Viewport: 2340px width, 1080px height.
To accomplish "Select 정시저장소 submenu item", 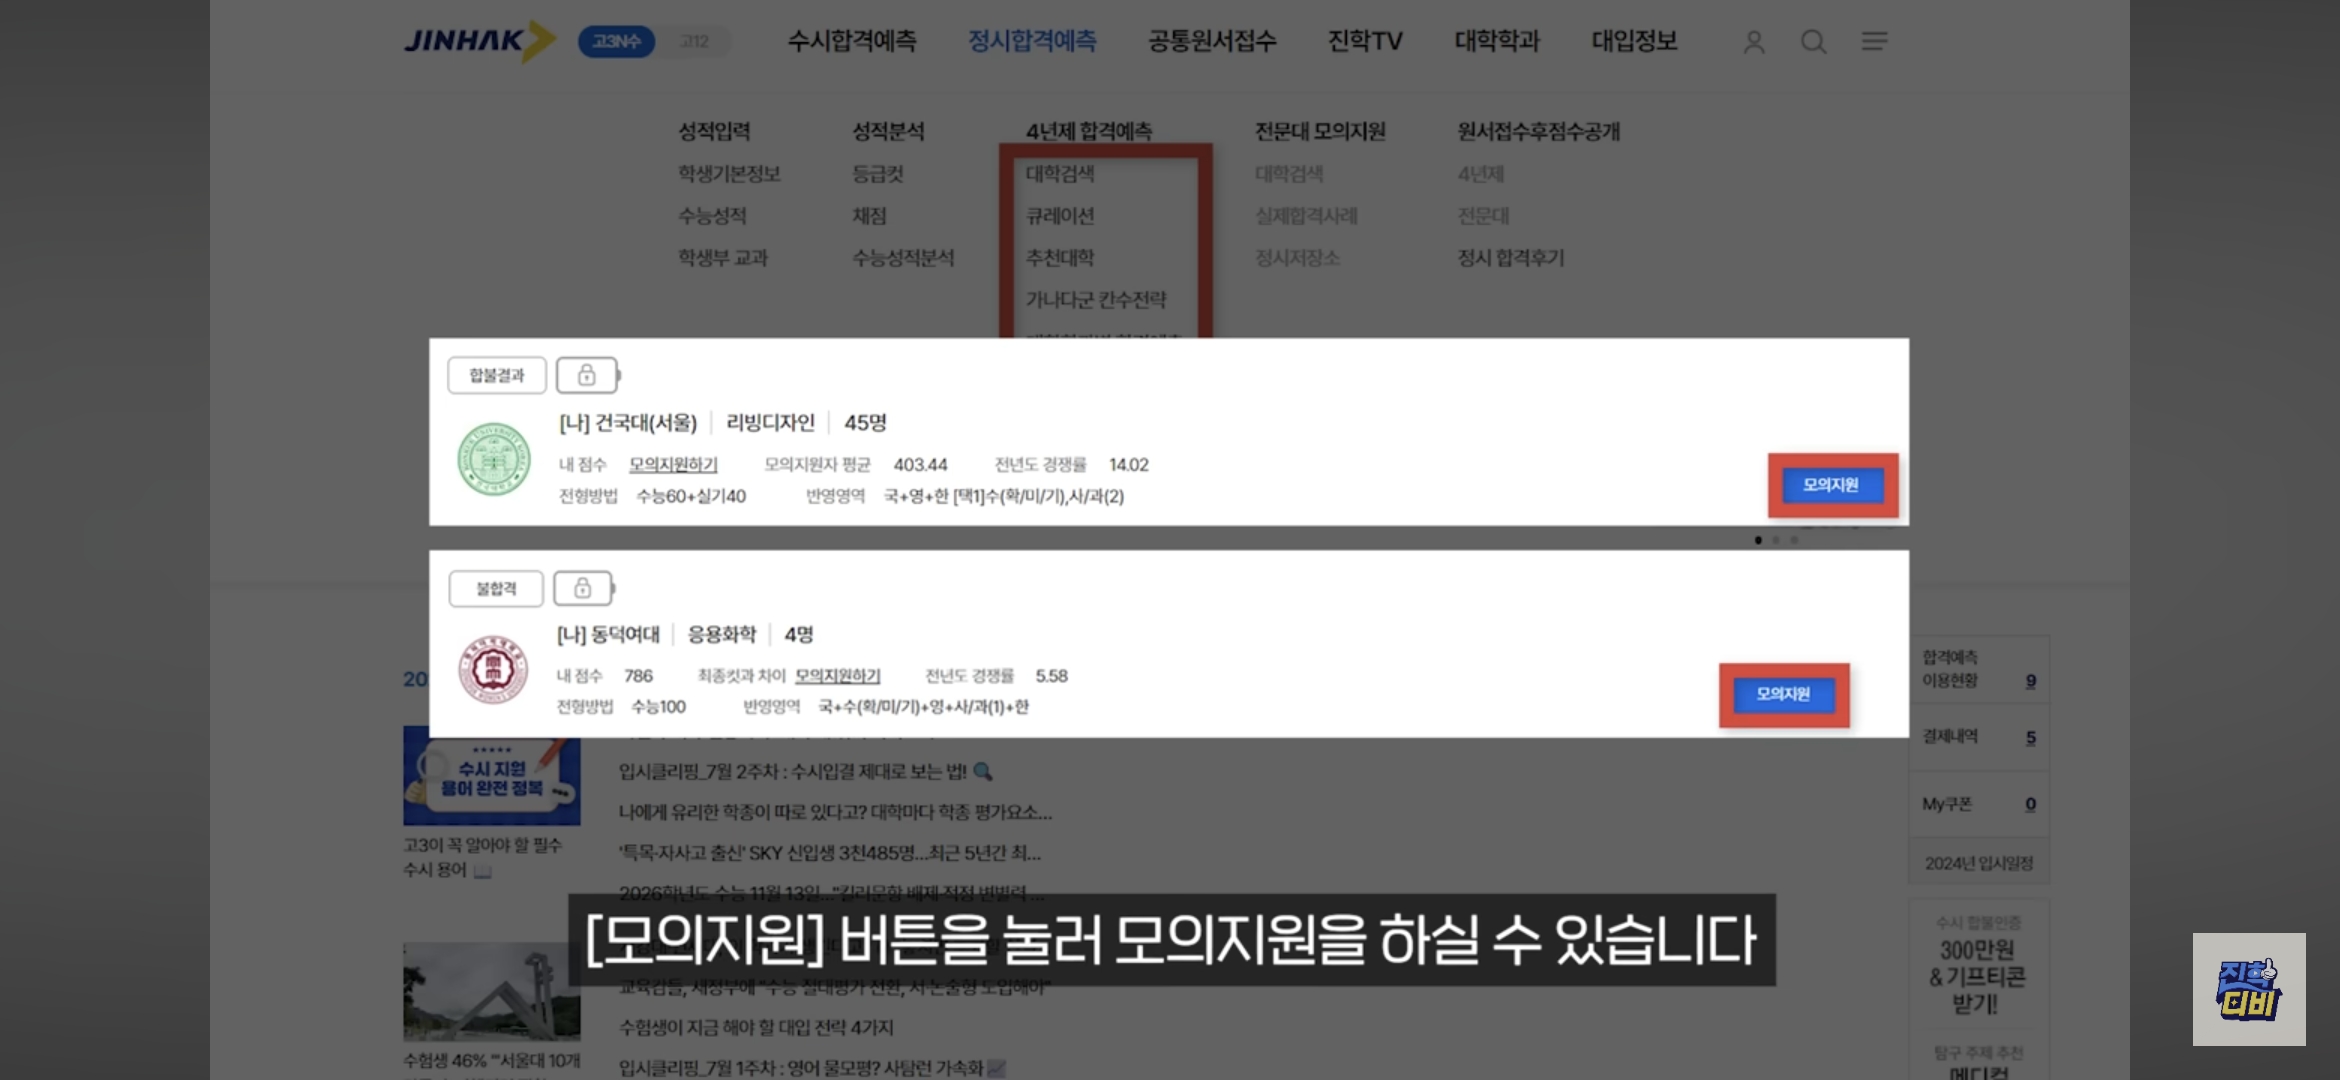I will tap(1297, 258).
